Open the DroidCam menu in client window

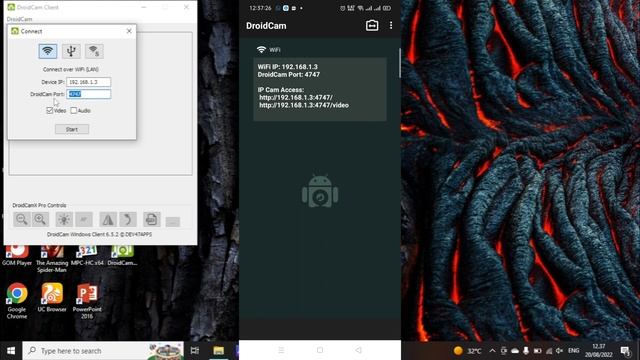[19, 19]
